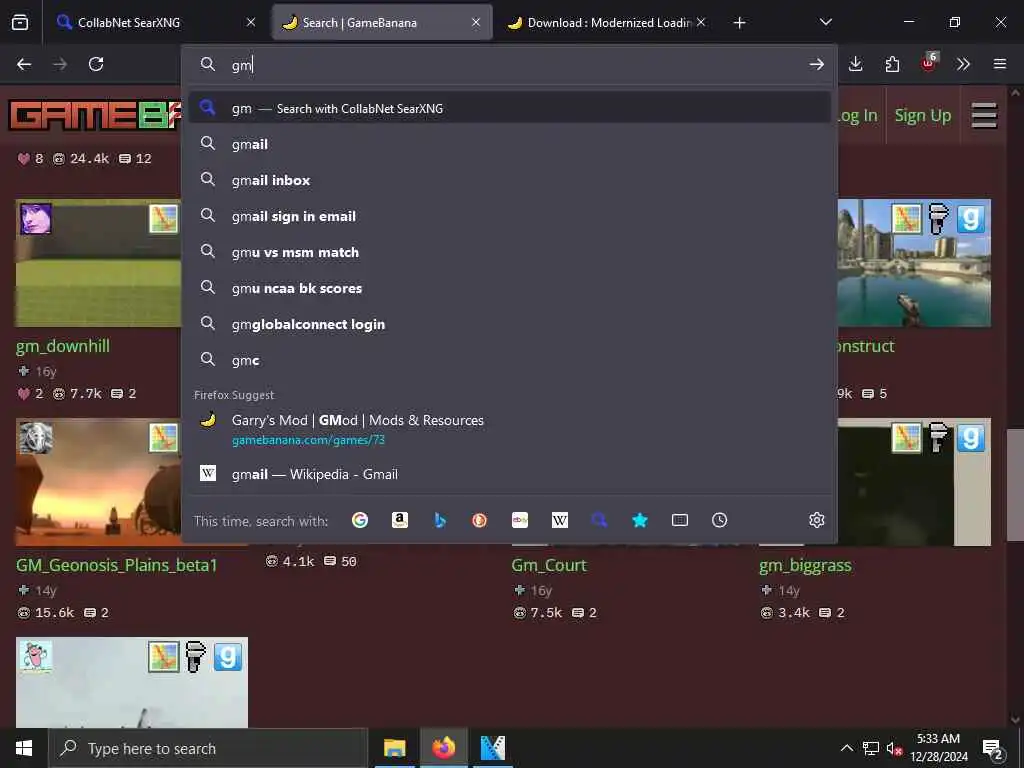Search open tabs using the tabs icon

pyautogui.click(x=680, y=520)
